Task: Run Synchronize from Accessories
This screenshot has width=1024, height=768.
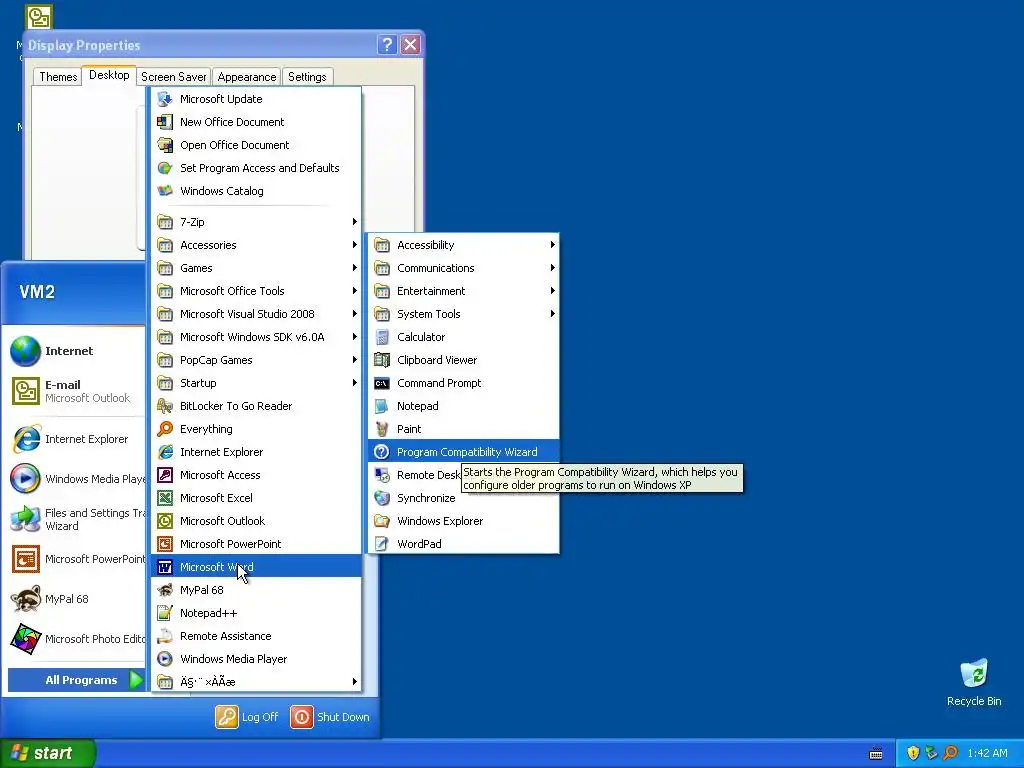Action: [x=464, y=498]
